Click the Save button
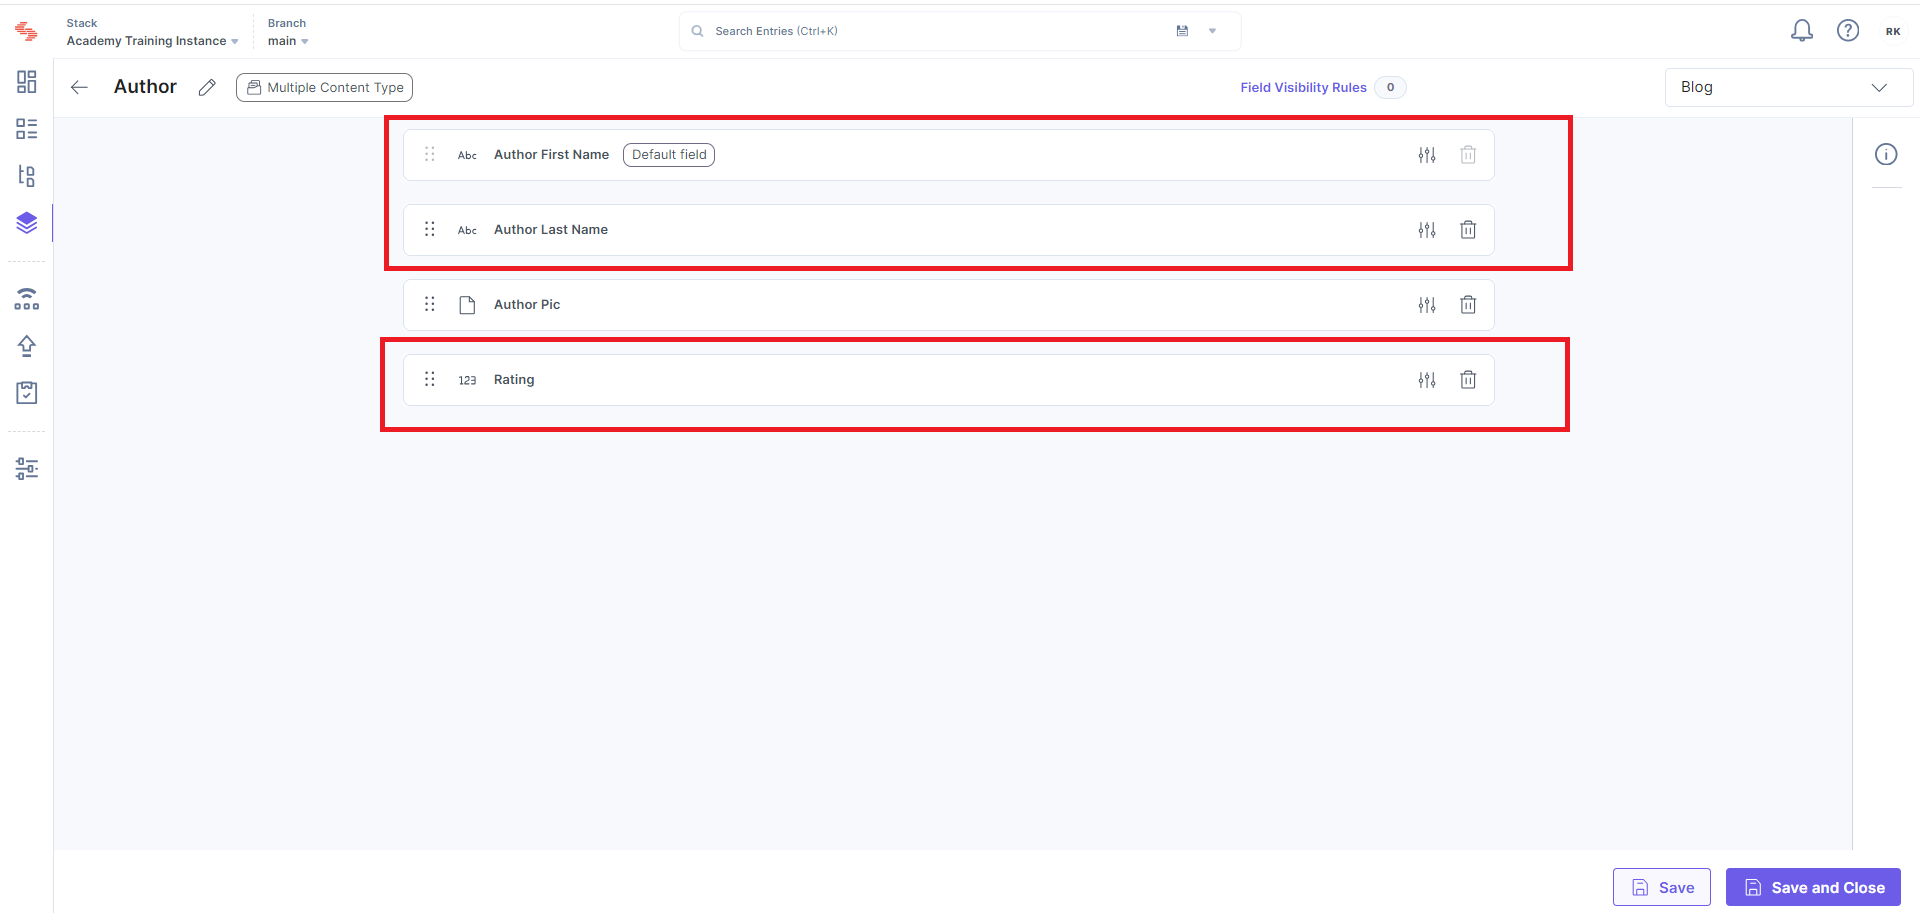 coord(1662,887)
